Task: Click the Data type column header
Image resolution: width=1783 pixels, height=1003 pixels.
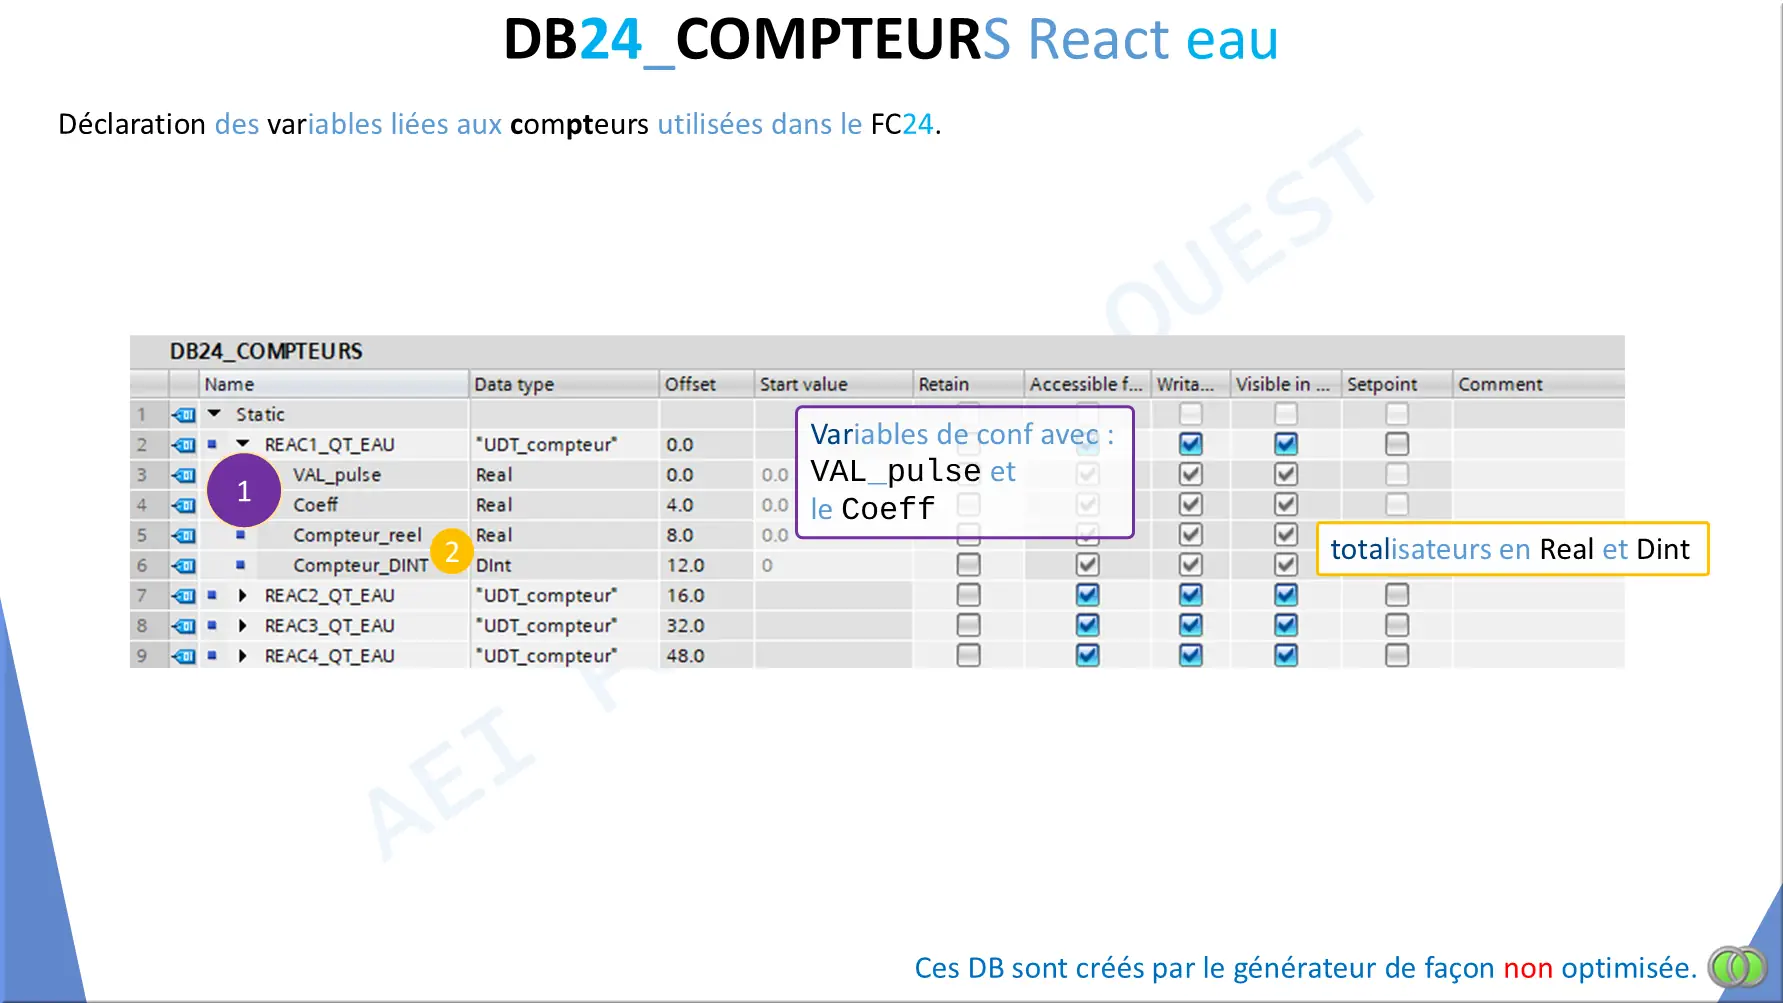Action: 564,384
